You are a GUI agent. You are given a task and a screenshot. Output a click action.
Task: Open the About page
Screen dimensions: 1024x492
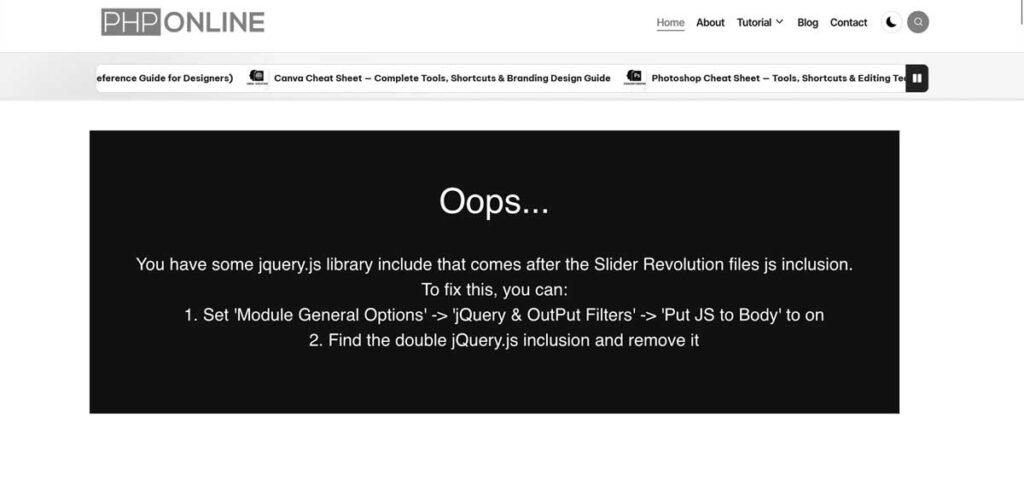click(710, 22)
